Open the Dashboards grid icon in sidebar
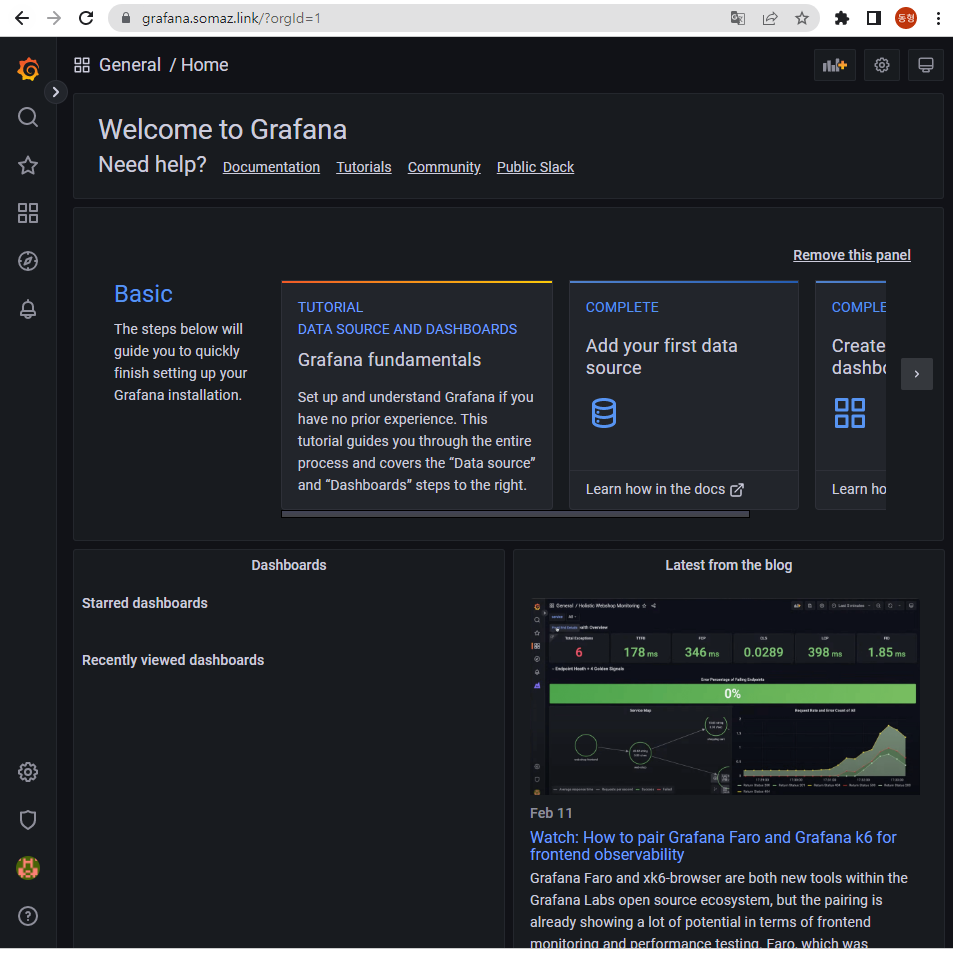 click(x=28, y=213)
